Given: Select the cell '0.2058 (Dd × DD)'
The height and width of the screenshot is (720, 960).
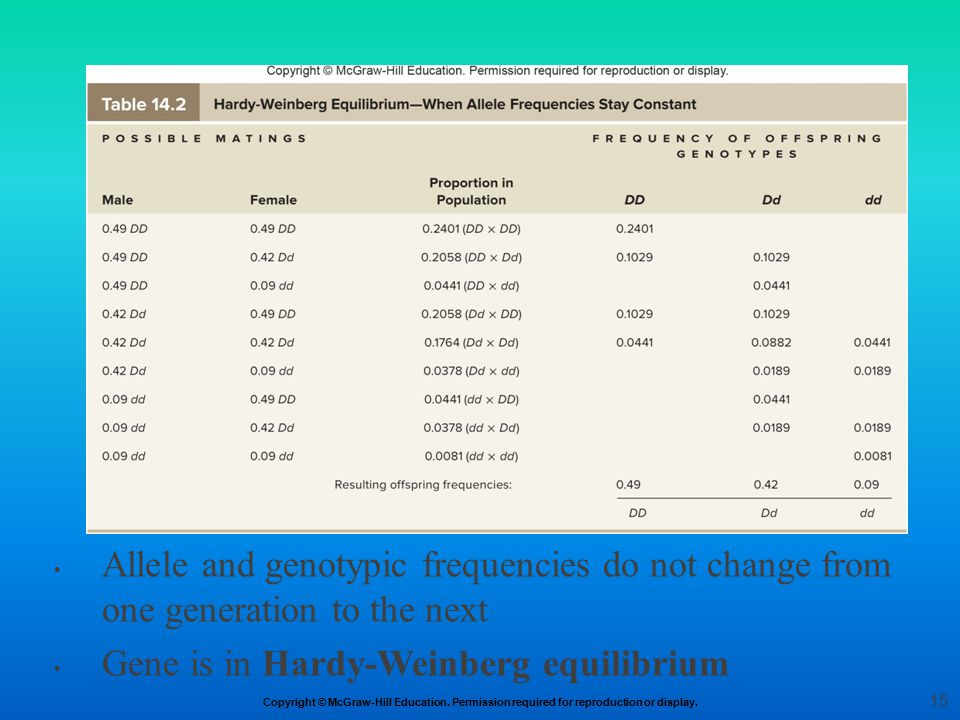Looking at the screenshot, I should click(x=471, y=313).
